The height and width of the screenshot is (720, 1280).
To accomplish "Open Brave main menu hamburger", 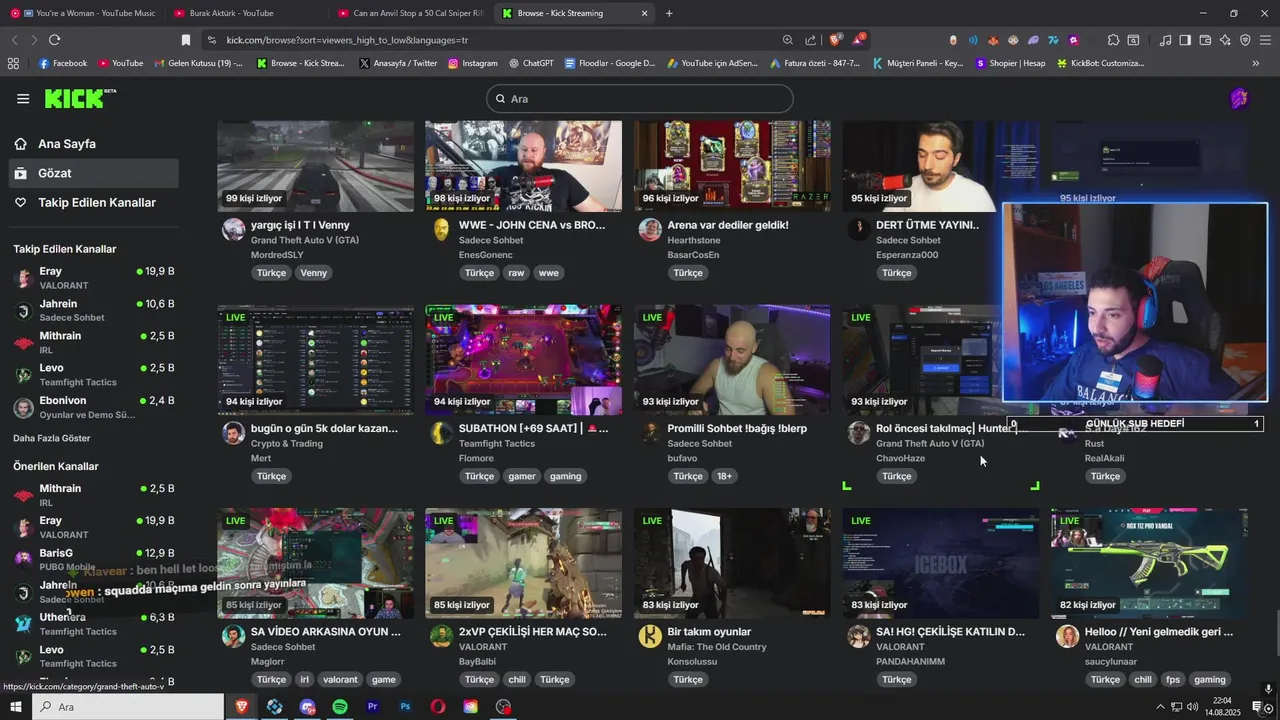I will coord(1265,40).
